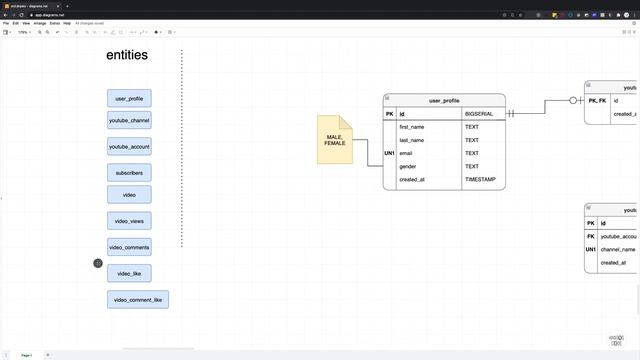Open the 170% zoom level dropdown
Image resolution: width=640 pixels, height=360 pixels.
point(24,32)
